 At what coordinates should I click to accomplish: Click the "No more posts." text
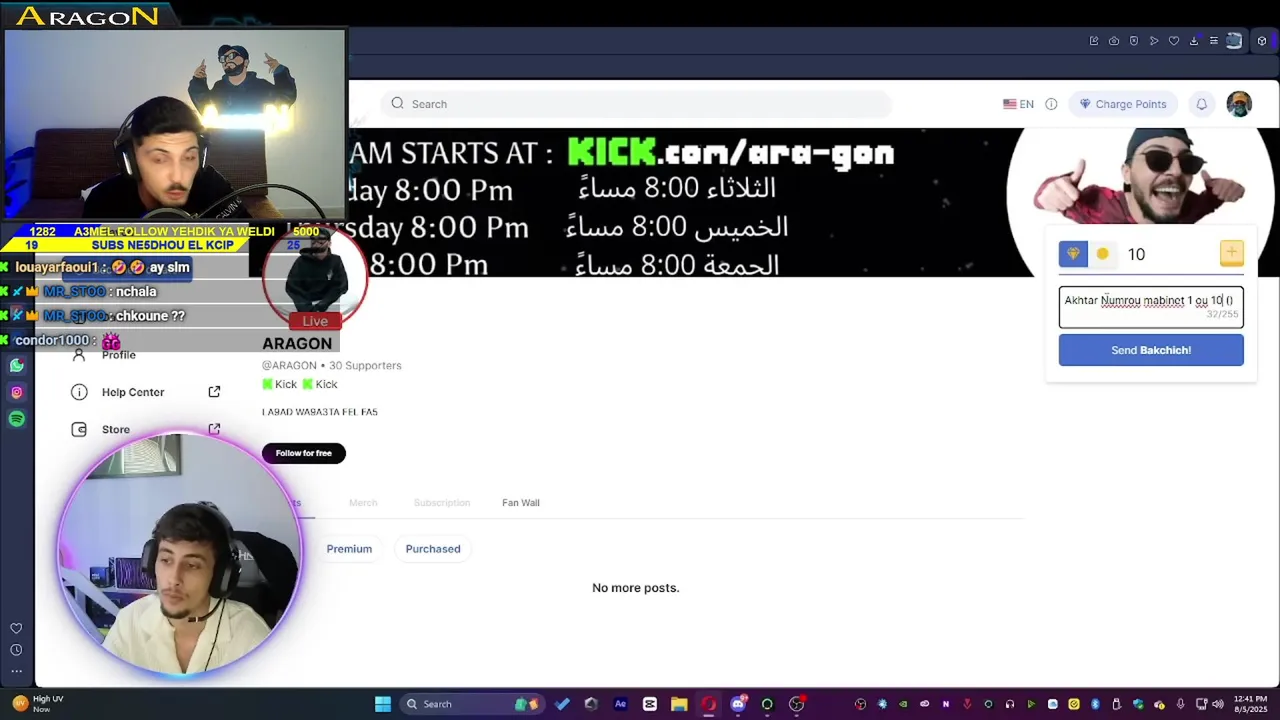click(636, 588)
